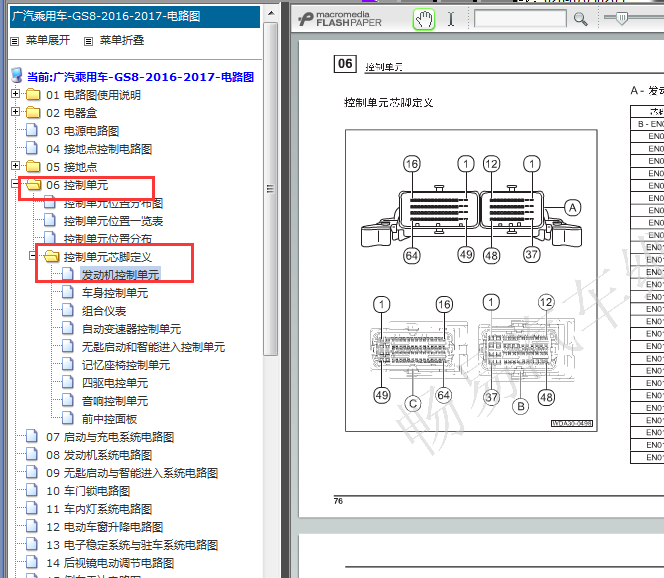The height and width of the screenshot is (578, 664).
Task: Select 控制单元芯脚定义 folder
Action: tap(108, 257)
